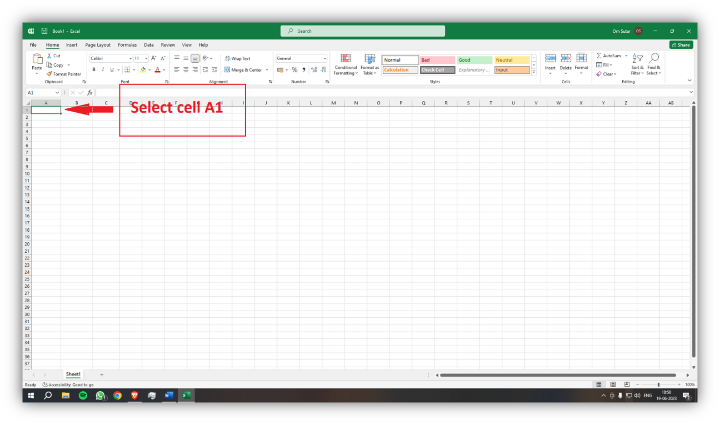Open Sort & Filter
This screenshot has width=720, height=425.
[x=637, y=64]
